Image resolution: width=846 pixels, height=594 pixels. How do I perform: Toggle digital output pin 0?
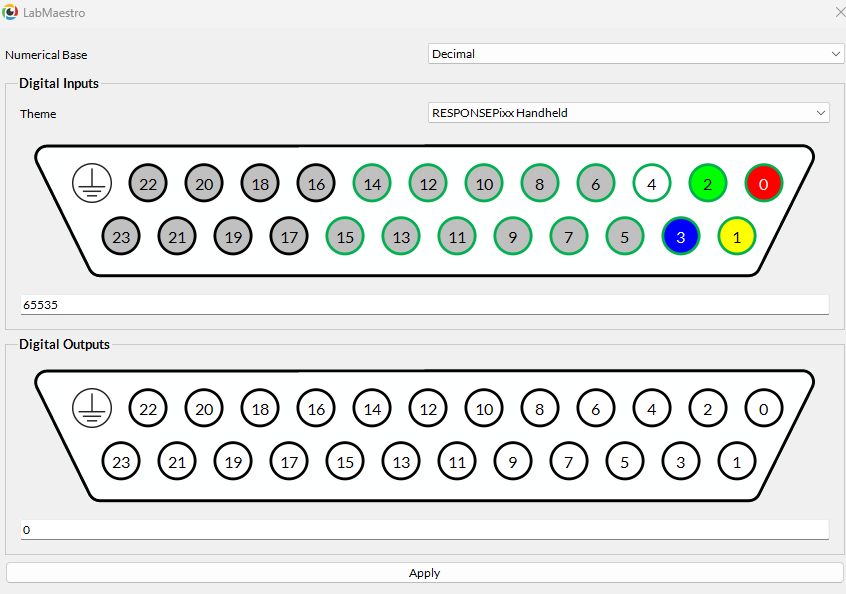(764, 408)
